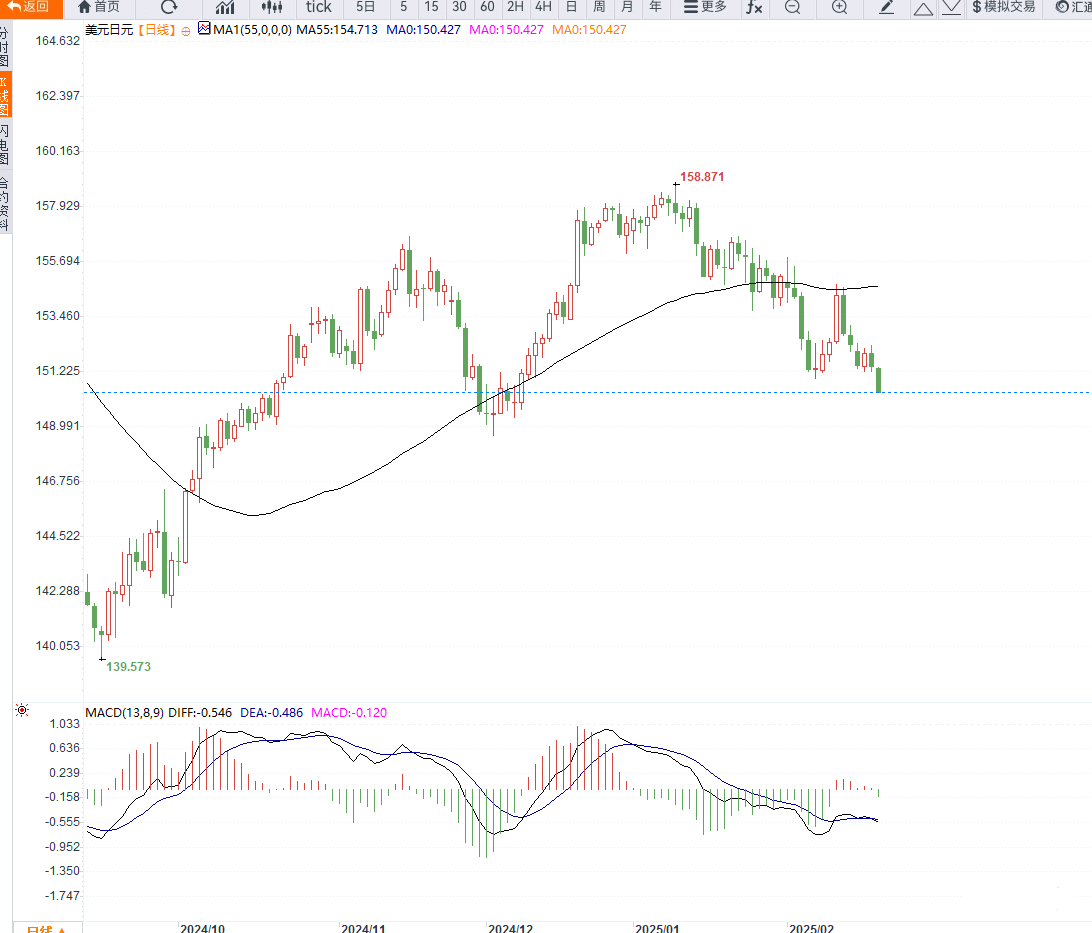Open the 合约资料 side tab
This screenshot has width=1092, height=933.
point(5,203)
